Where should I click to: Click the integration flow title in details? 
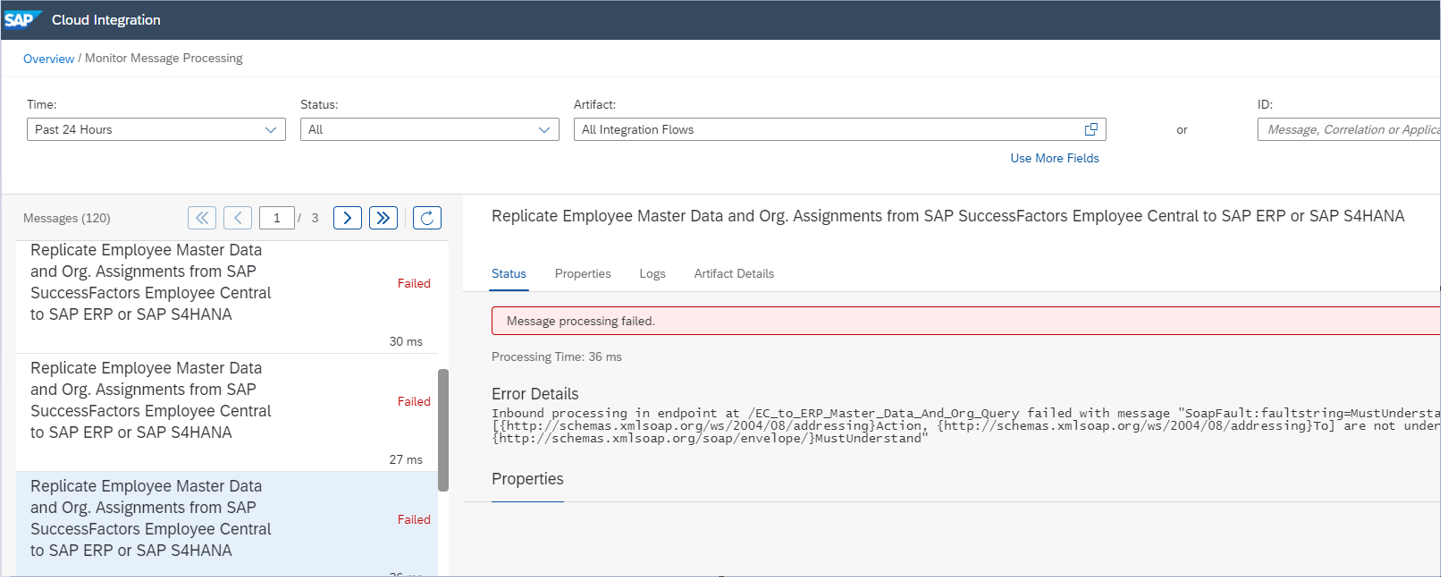point(948,216)
